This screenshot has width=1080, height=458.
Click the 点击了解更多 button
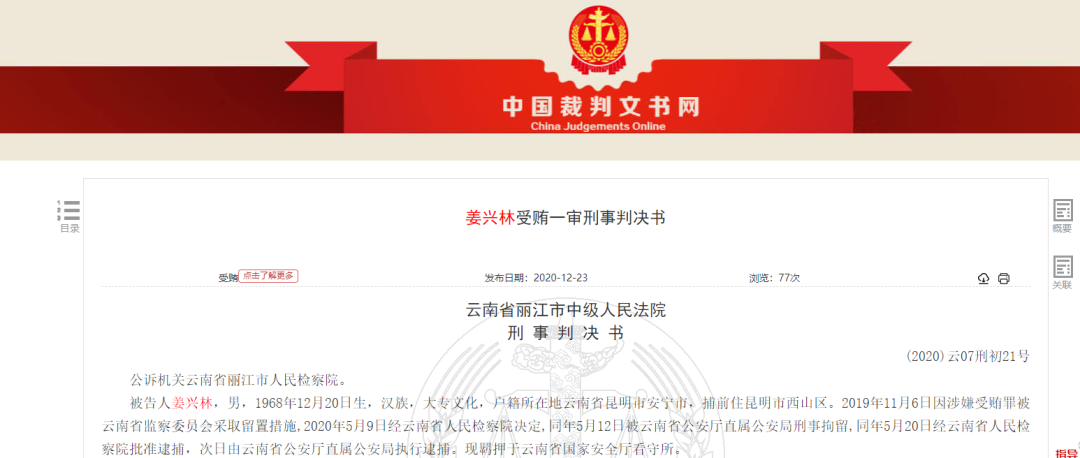coord(268,275)
